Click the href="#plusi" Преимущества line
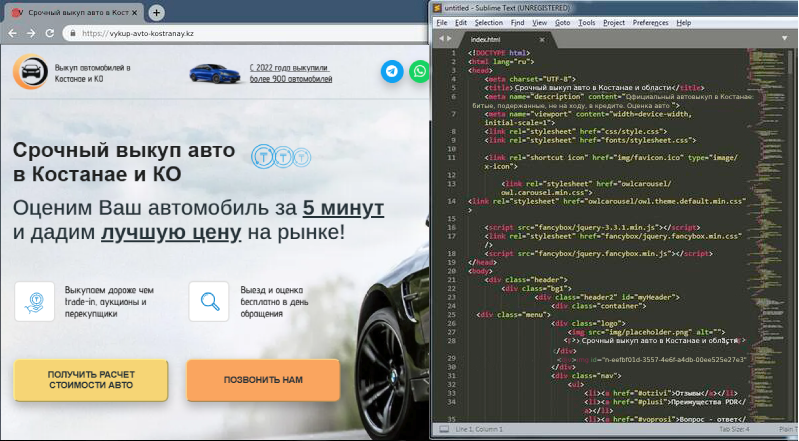The height and width of the screenshot is (441, 799). pos(666,406)
